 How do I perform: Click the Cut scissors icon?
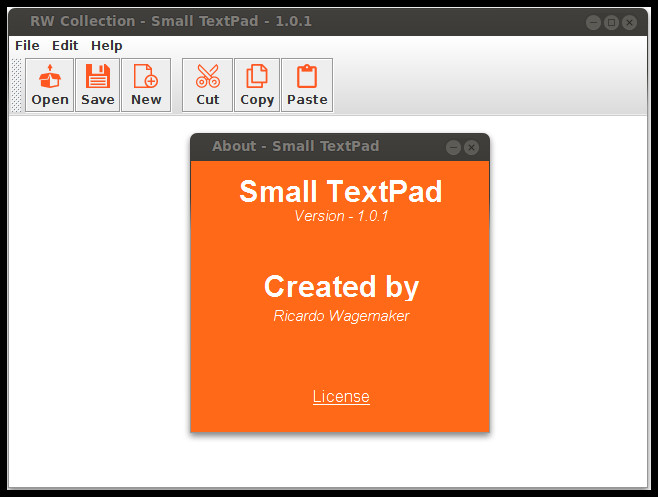[207, 85]
